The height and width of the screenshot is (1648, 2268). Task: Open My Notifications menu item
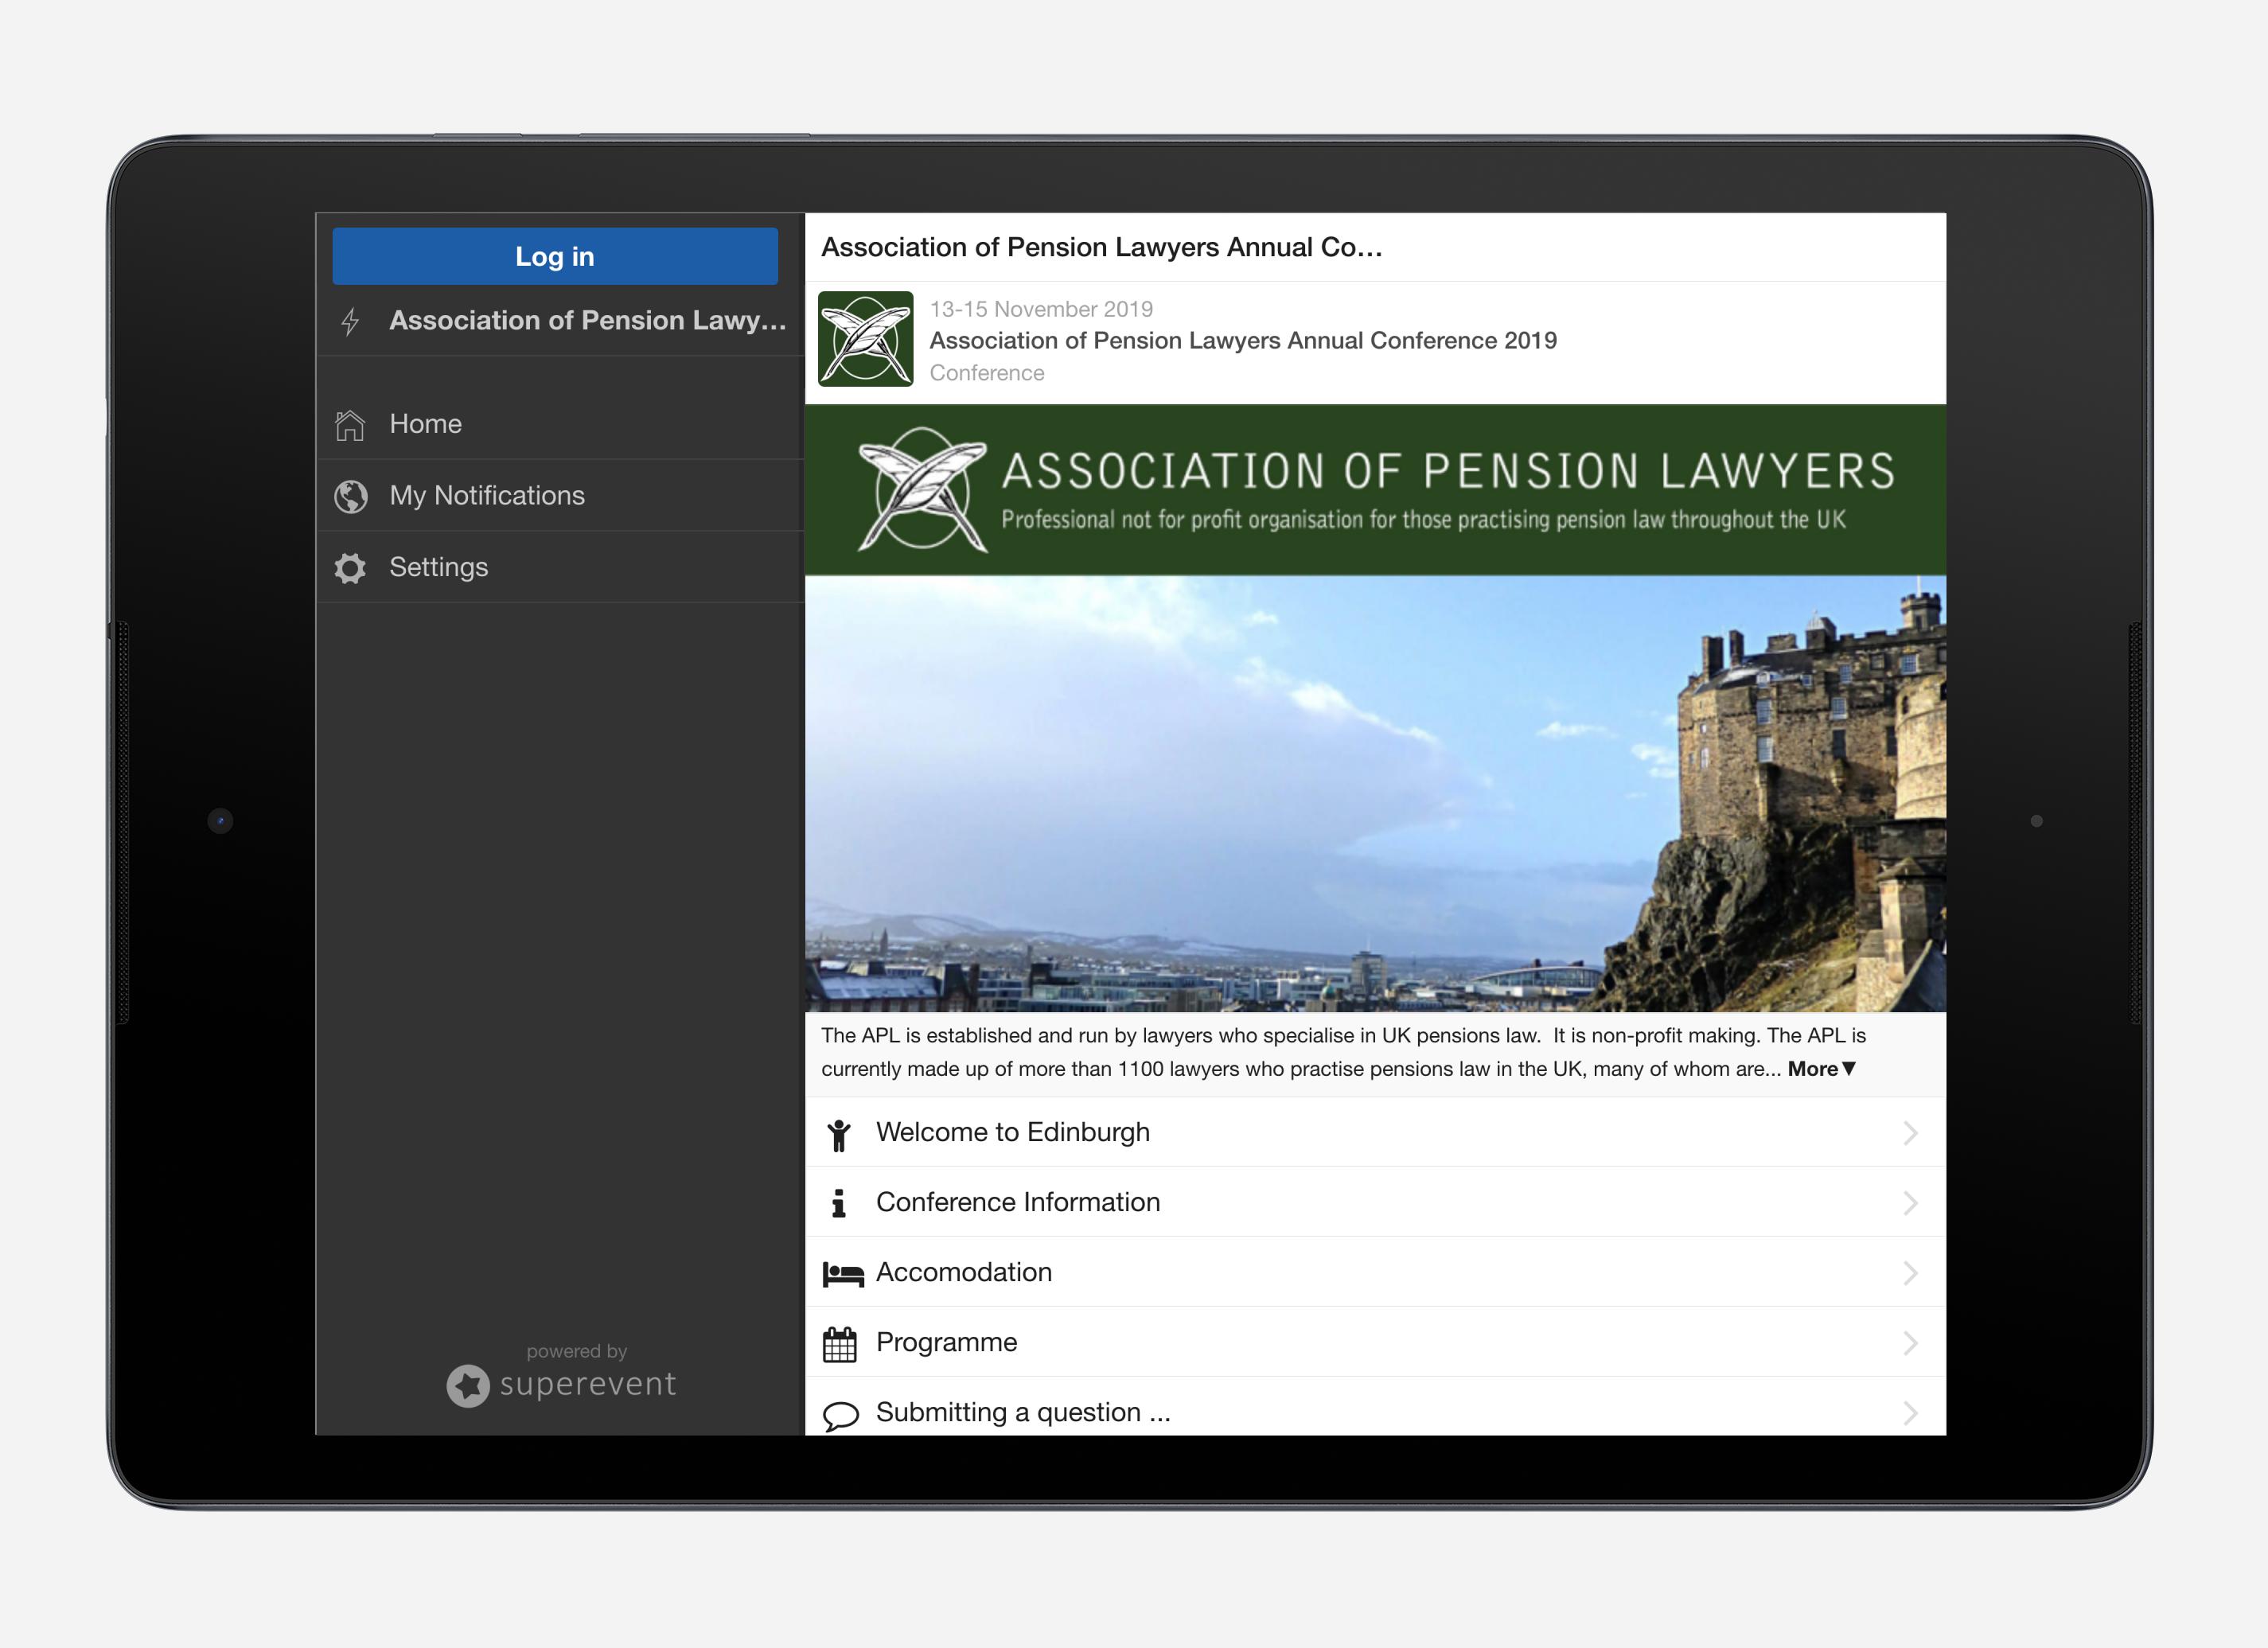click(560, 496)
